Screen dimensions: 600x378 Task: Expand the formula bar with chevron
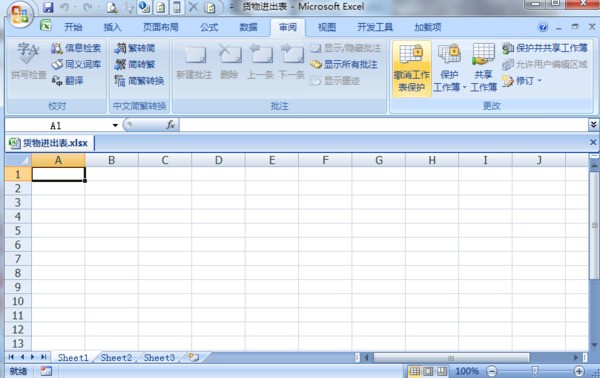click(x=593, y=125)
